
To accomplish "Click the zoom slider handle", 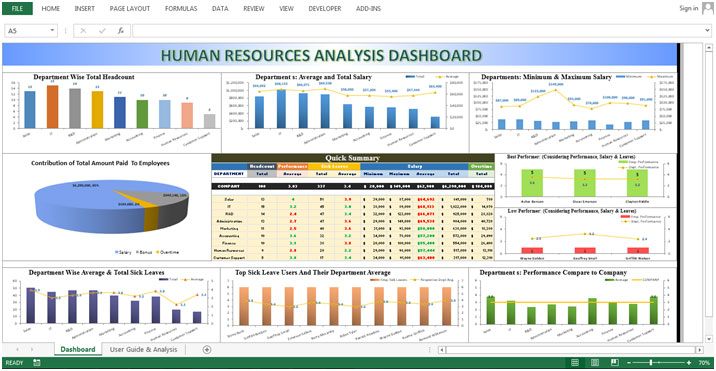I will [650, 363].
